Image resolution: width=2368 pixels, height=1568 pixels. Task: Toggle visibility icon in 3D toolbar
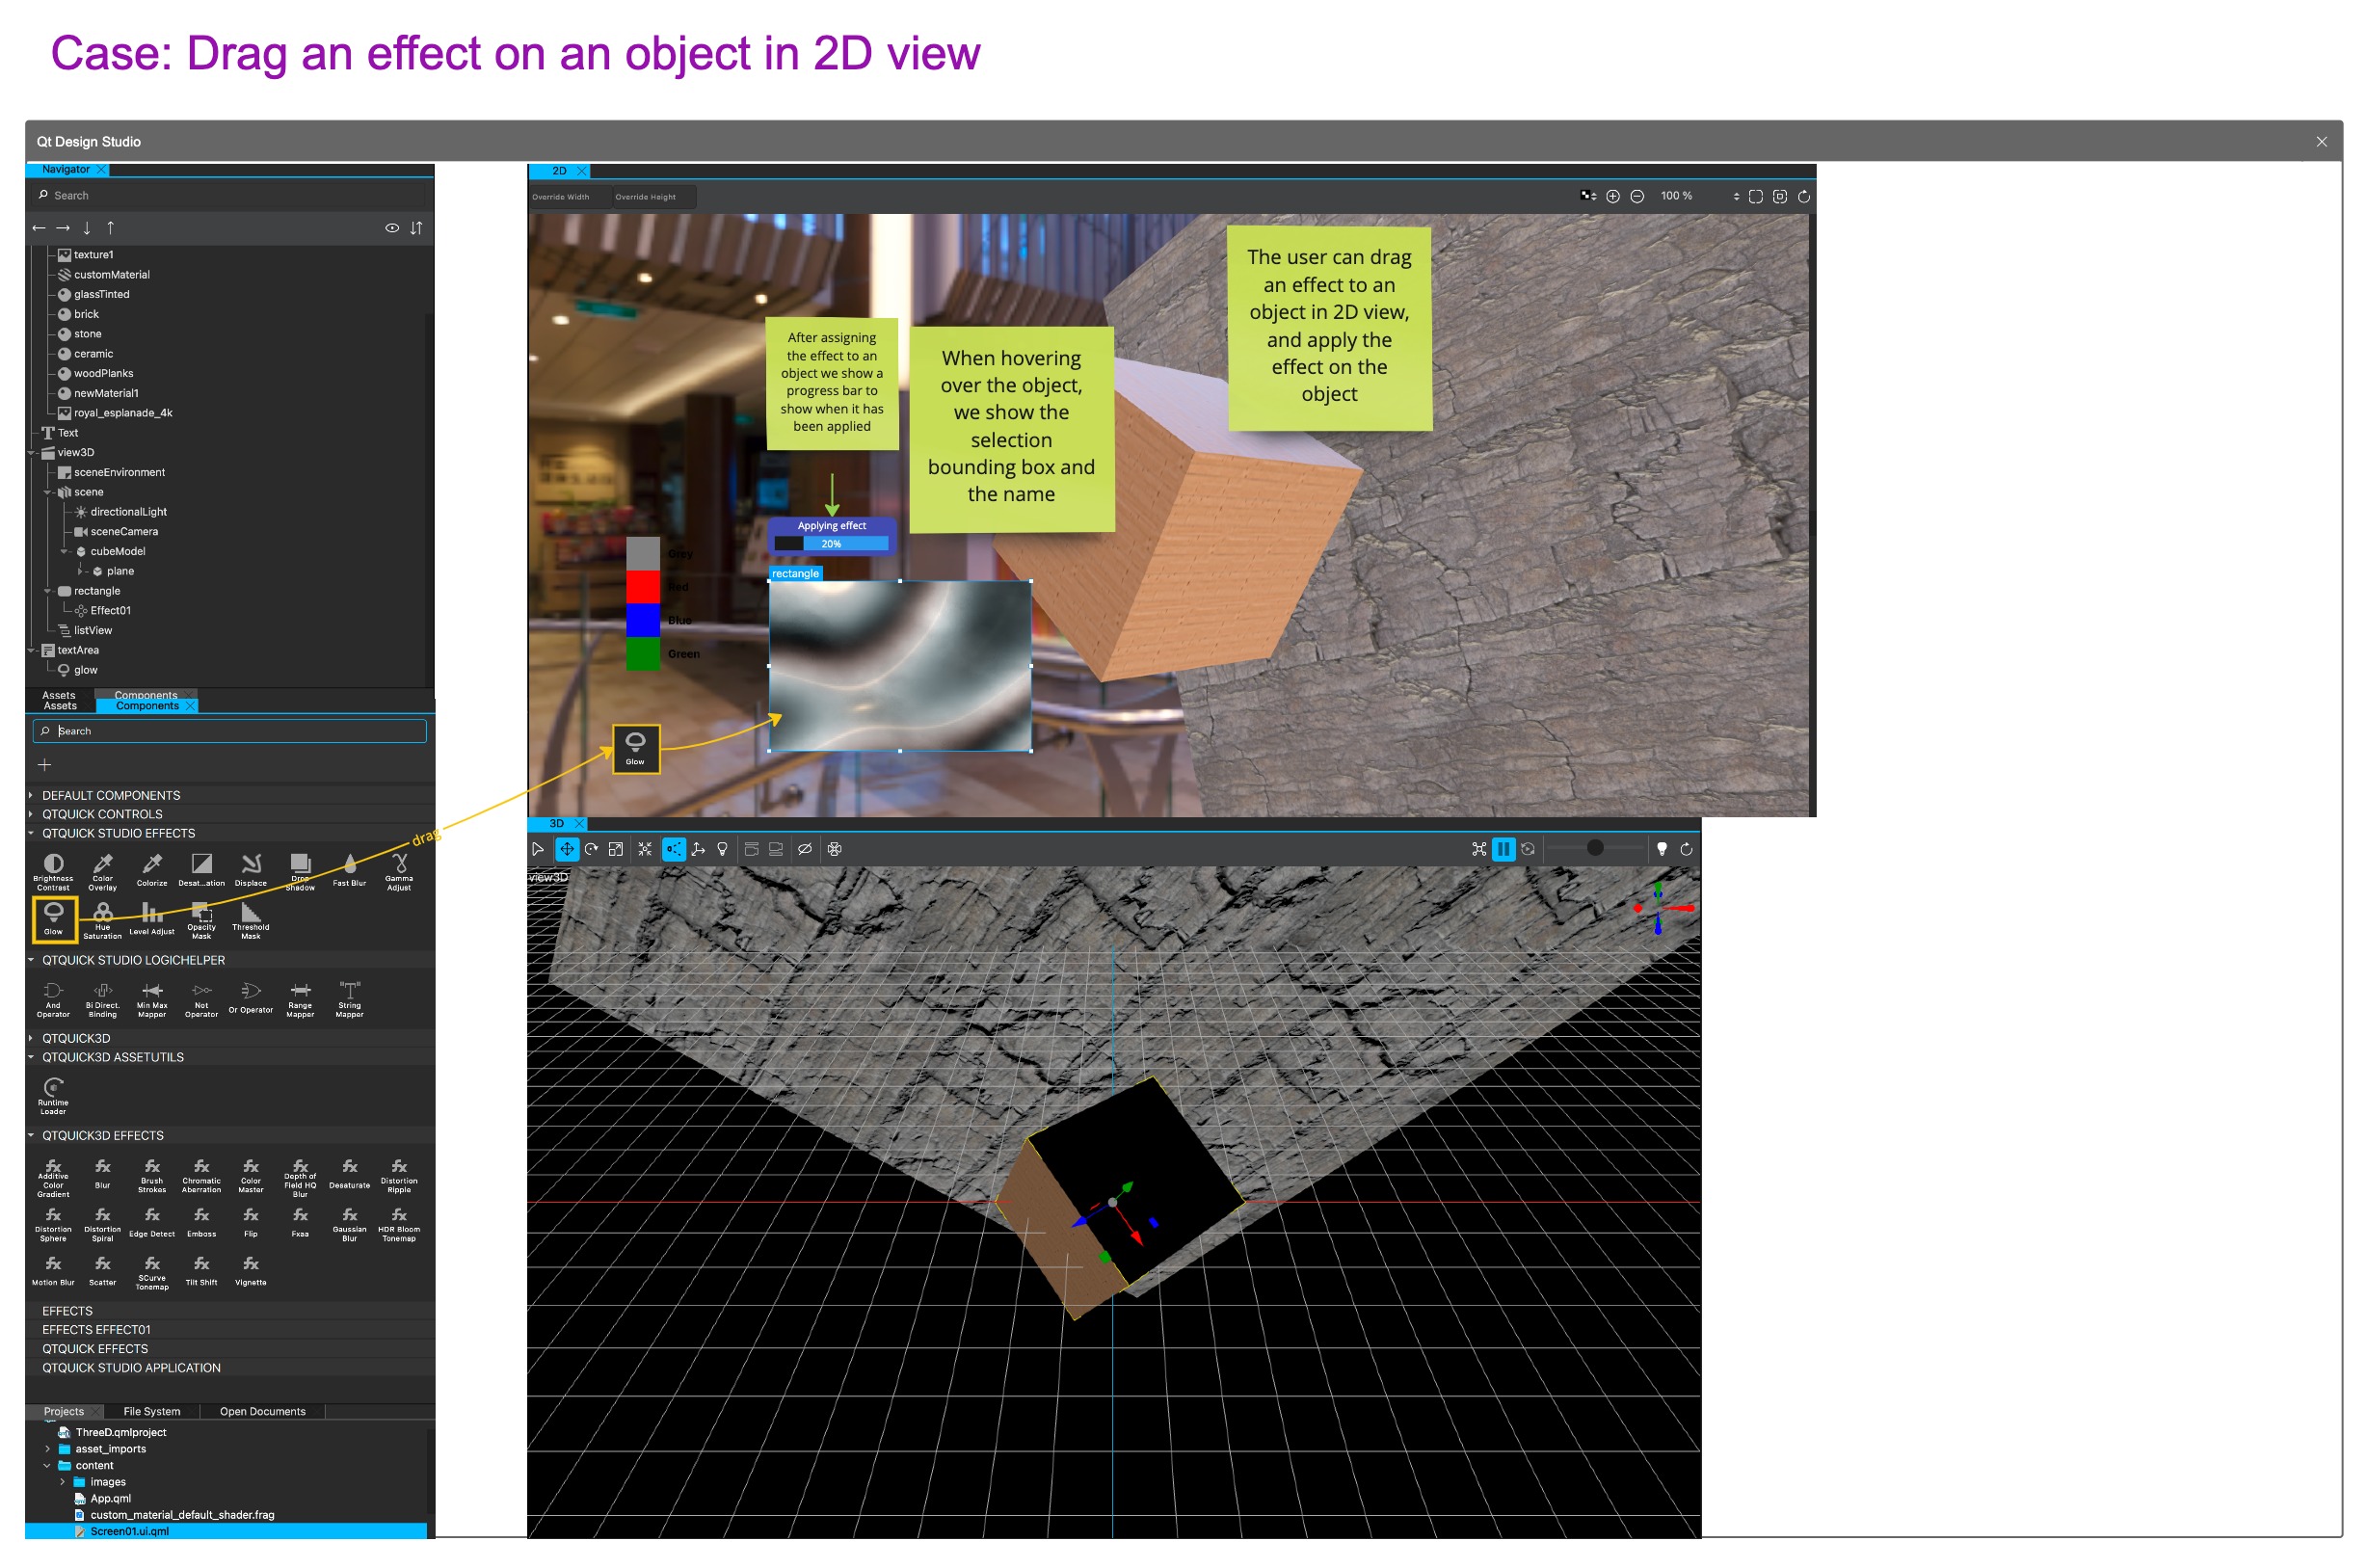[x=804, y=848]
